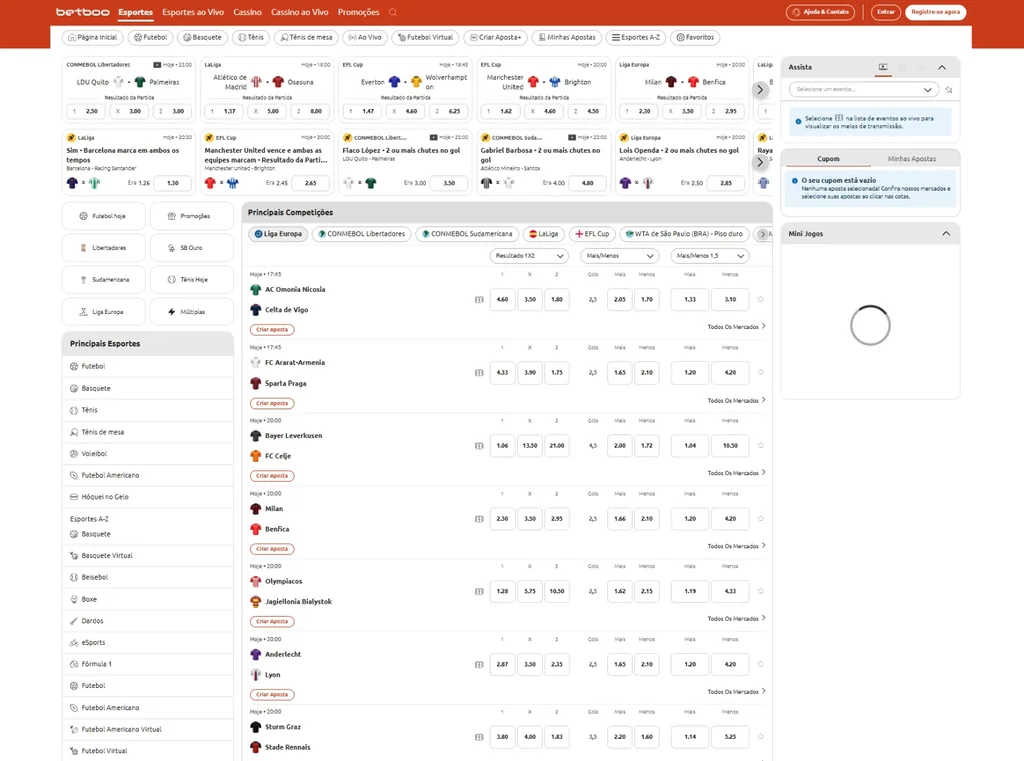This screenshot has width=1024, height=761.
Task: Click the trophy icon on Libertadores tile
Action: [x=83, y=248]
